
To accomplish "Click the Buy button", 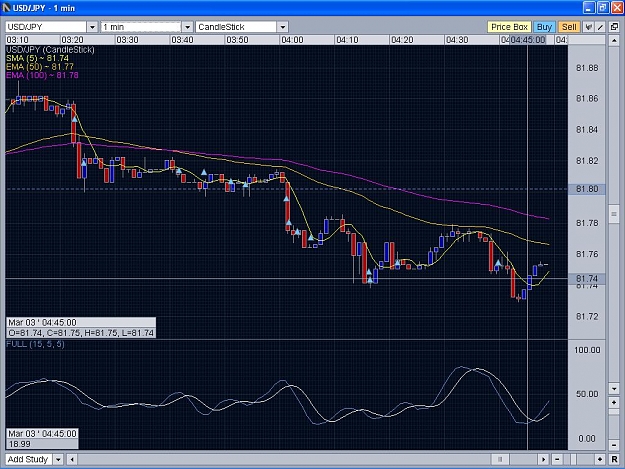I will [544, 27].
